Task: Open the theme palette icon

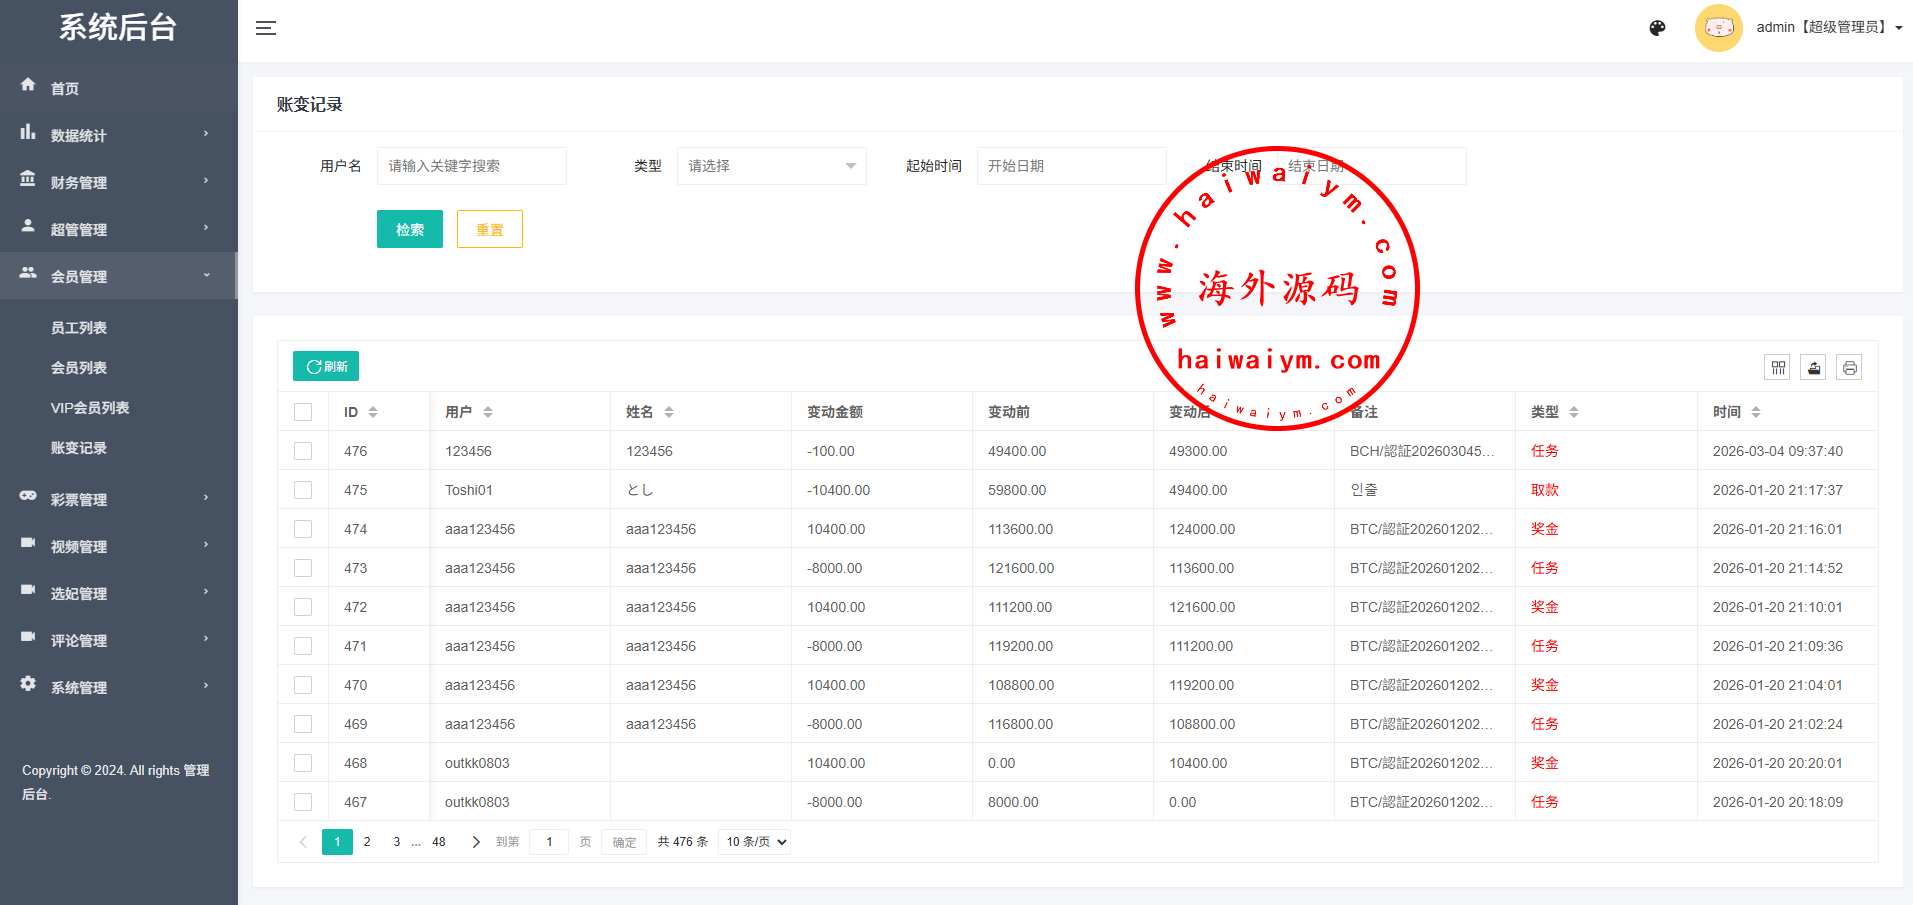Action: point(1657,28)
